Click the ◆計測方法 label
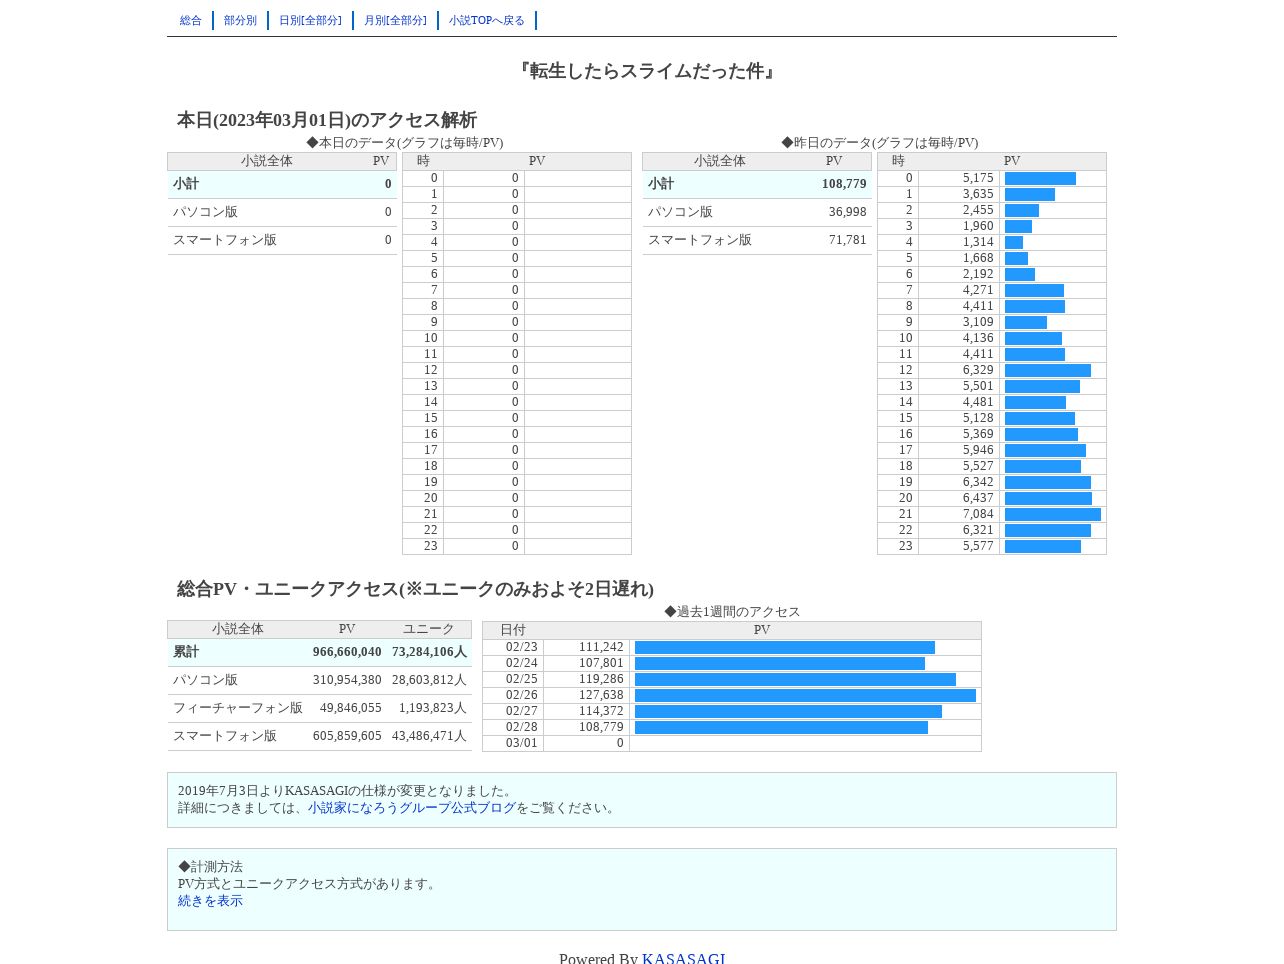 pyautogui.click(x=210, y=867)
